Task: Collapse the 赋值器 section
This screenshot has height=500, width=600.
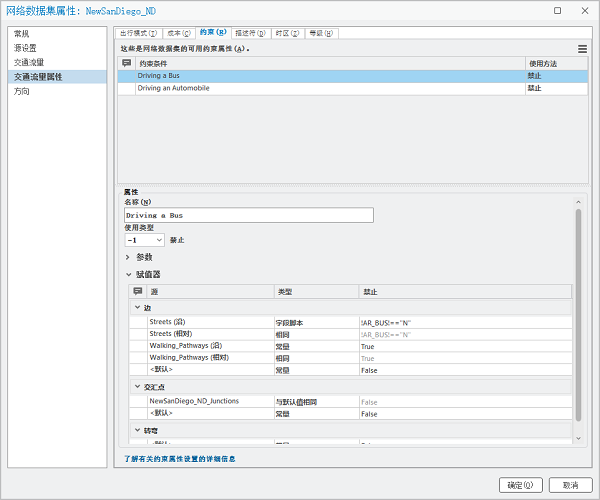Action: coord(128,274)
